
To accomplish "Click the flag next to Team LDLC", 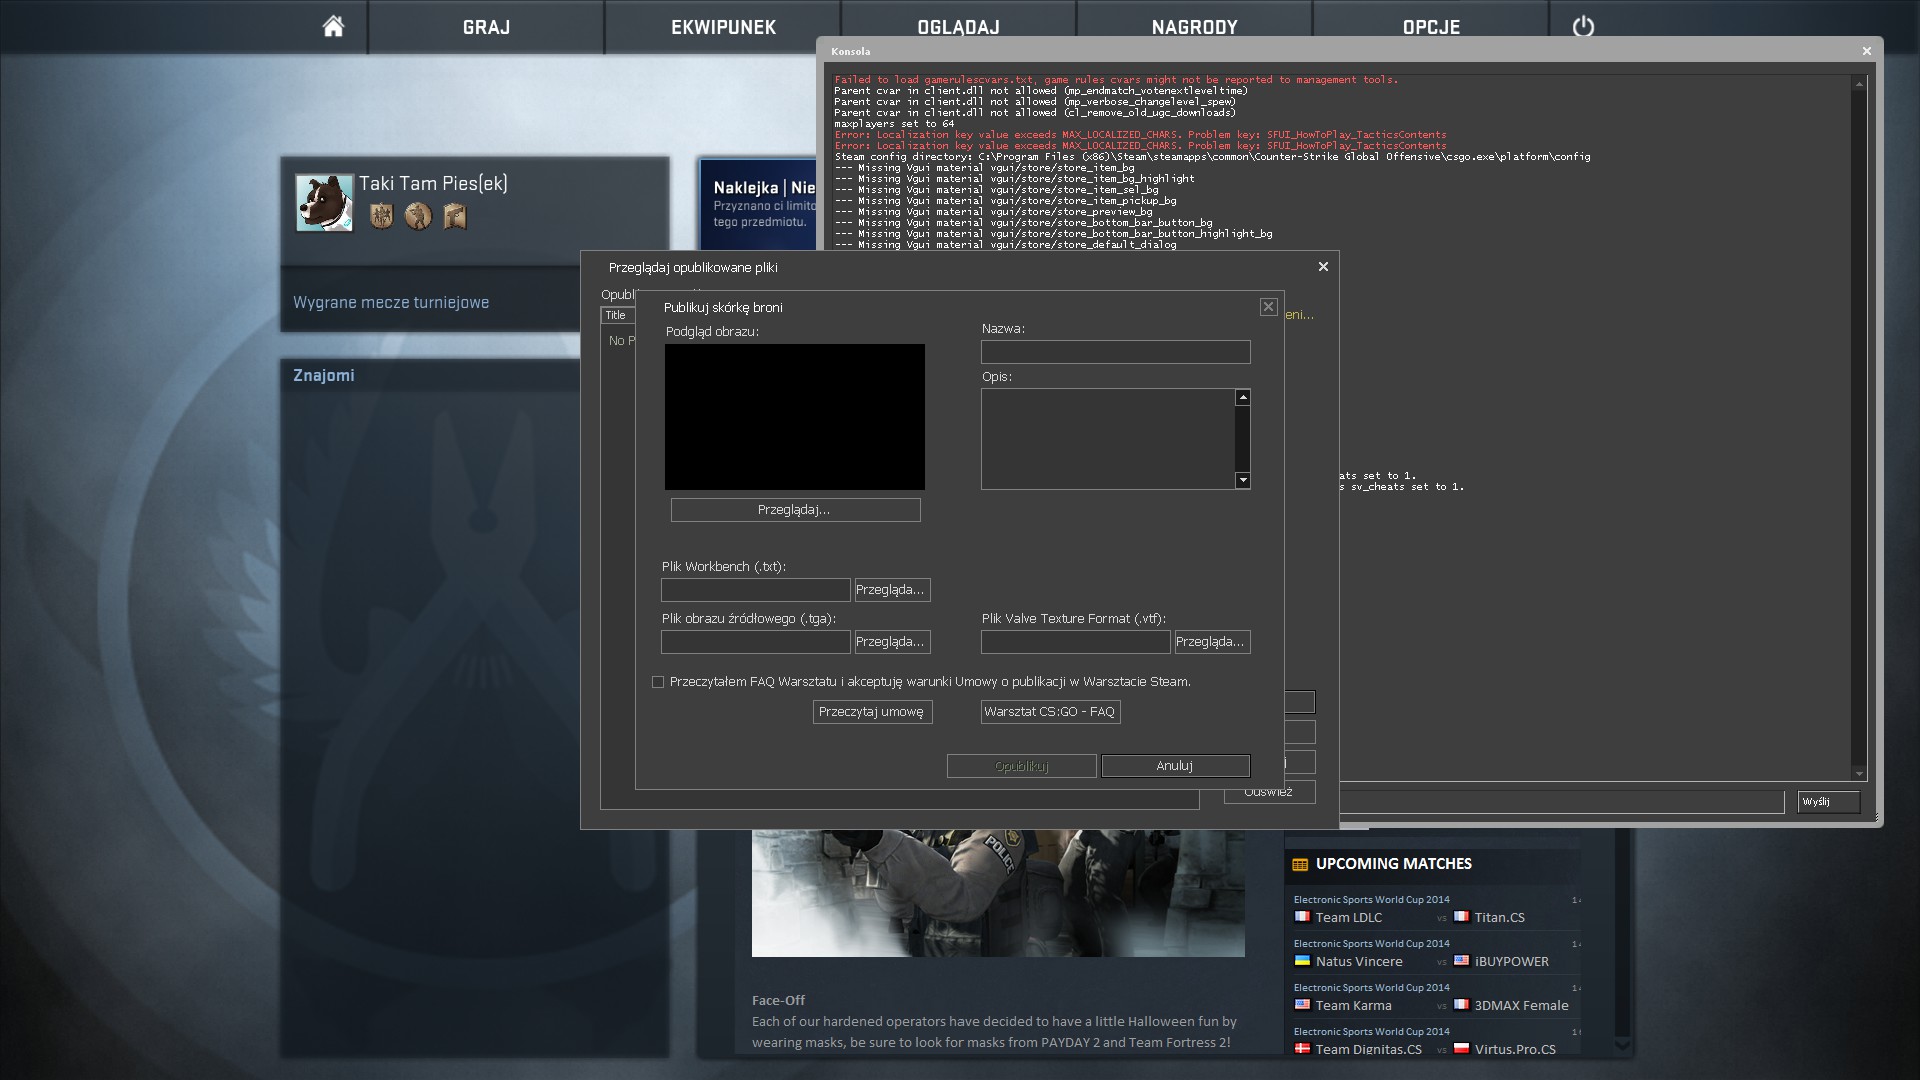I will [1302, 916].
